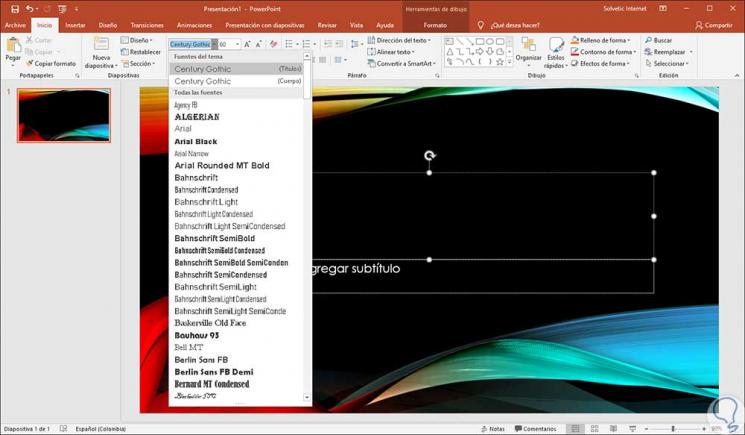Choose Berlin Sans FB Demi font
Screen dimensions: 745x435
[x=214, y=372]
